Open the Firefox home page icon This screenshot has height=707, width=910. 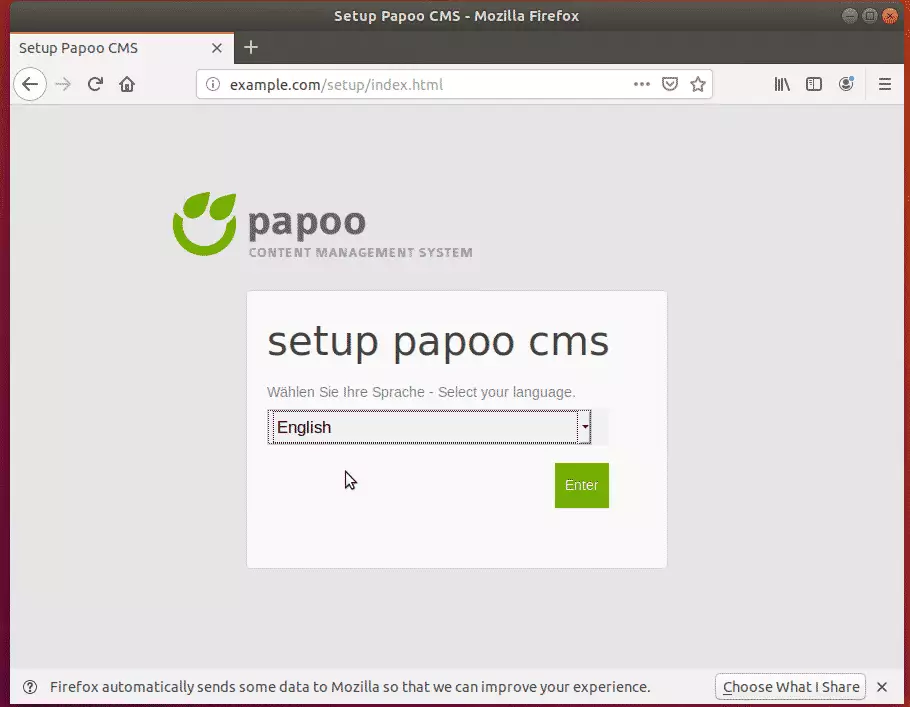pyautogui.click(x=127, y=85)
